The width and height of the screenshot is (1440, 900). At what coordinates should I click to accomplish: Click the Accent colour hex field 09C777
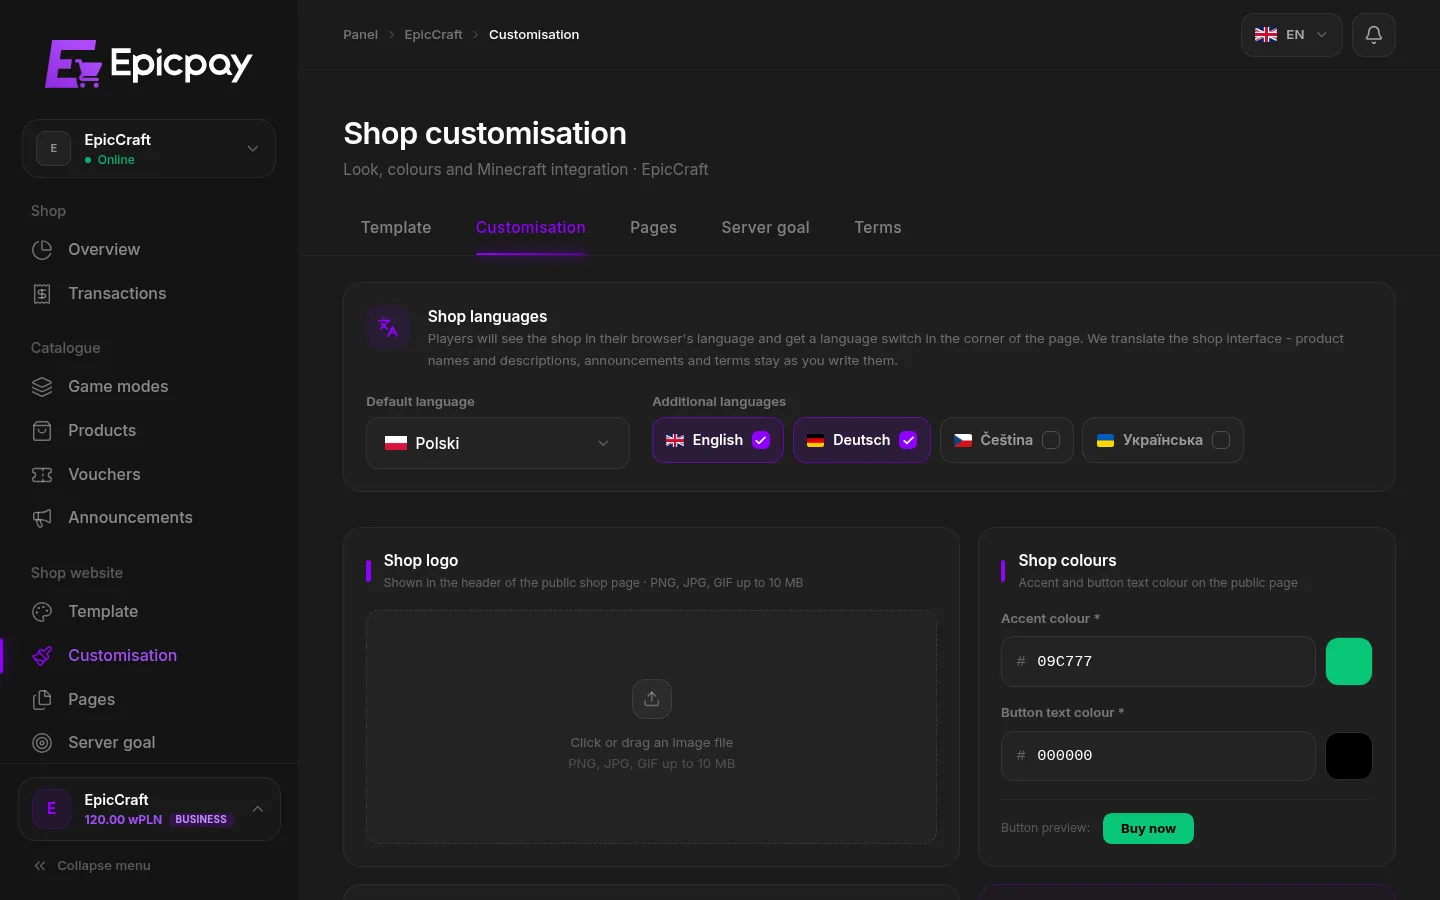[x=1158, y=662]
